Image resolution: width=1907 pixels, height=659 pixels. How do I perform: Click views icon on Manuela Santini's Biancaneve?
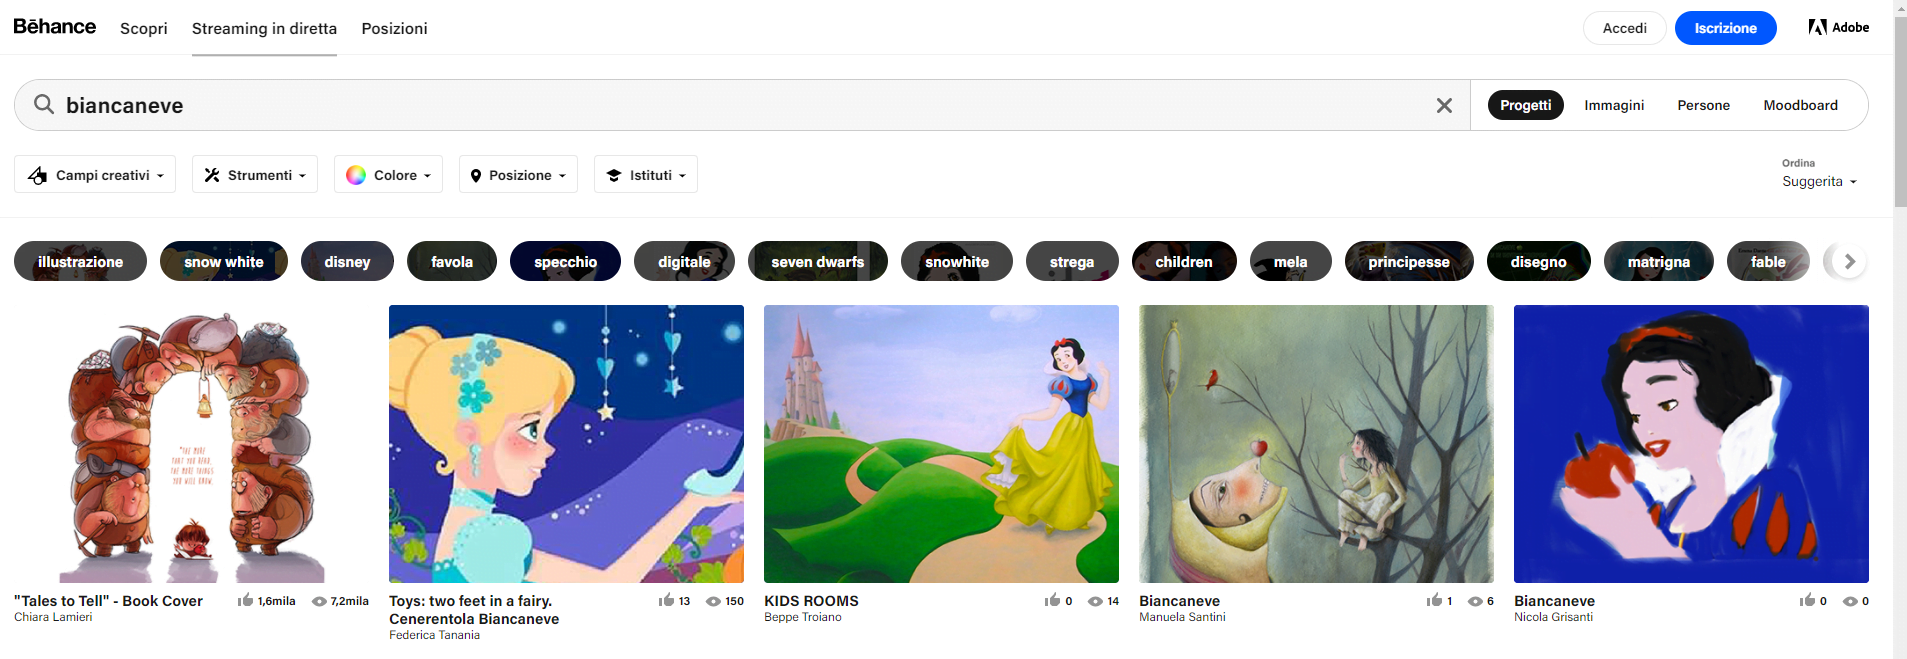[1475, 601]
